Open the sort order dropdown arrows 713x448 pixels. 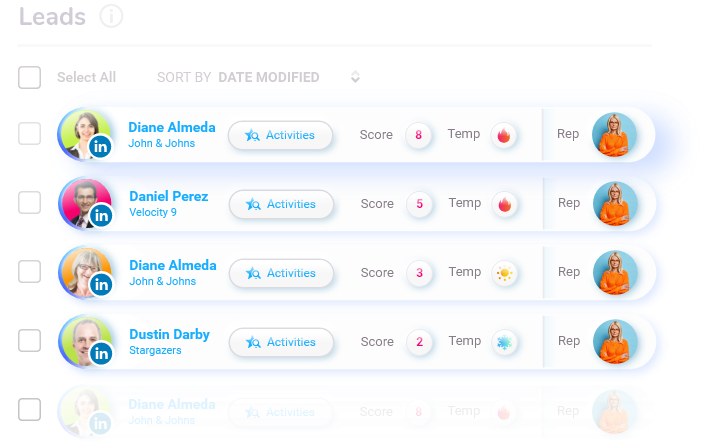[x=355, y=77]
